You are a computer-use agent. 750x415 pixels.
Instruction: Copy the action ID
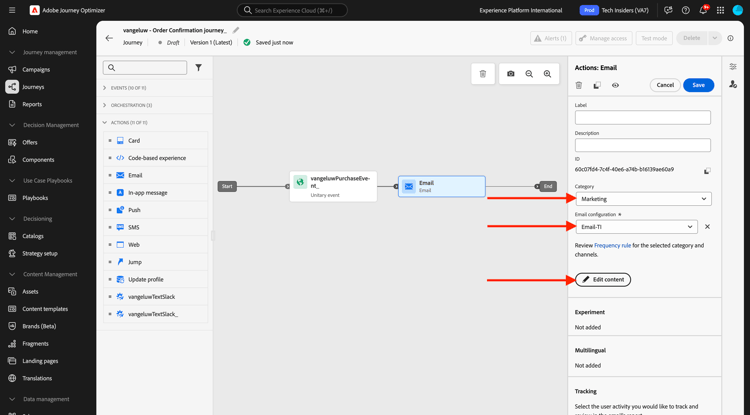click(x=707, y=170)
